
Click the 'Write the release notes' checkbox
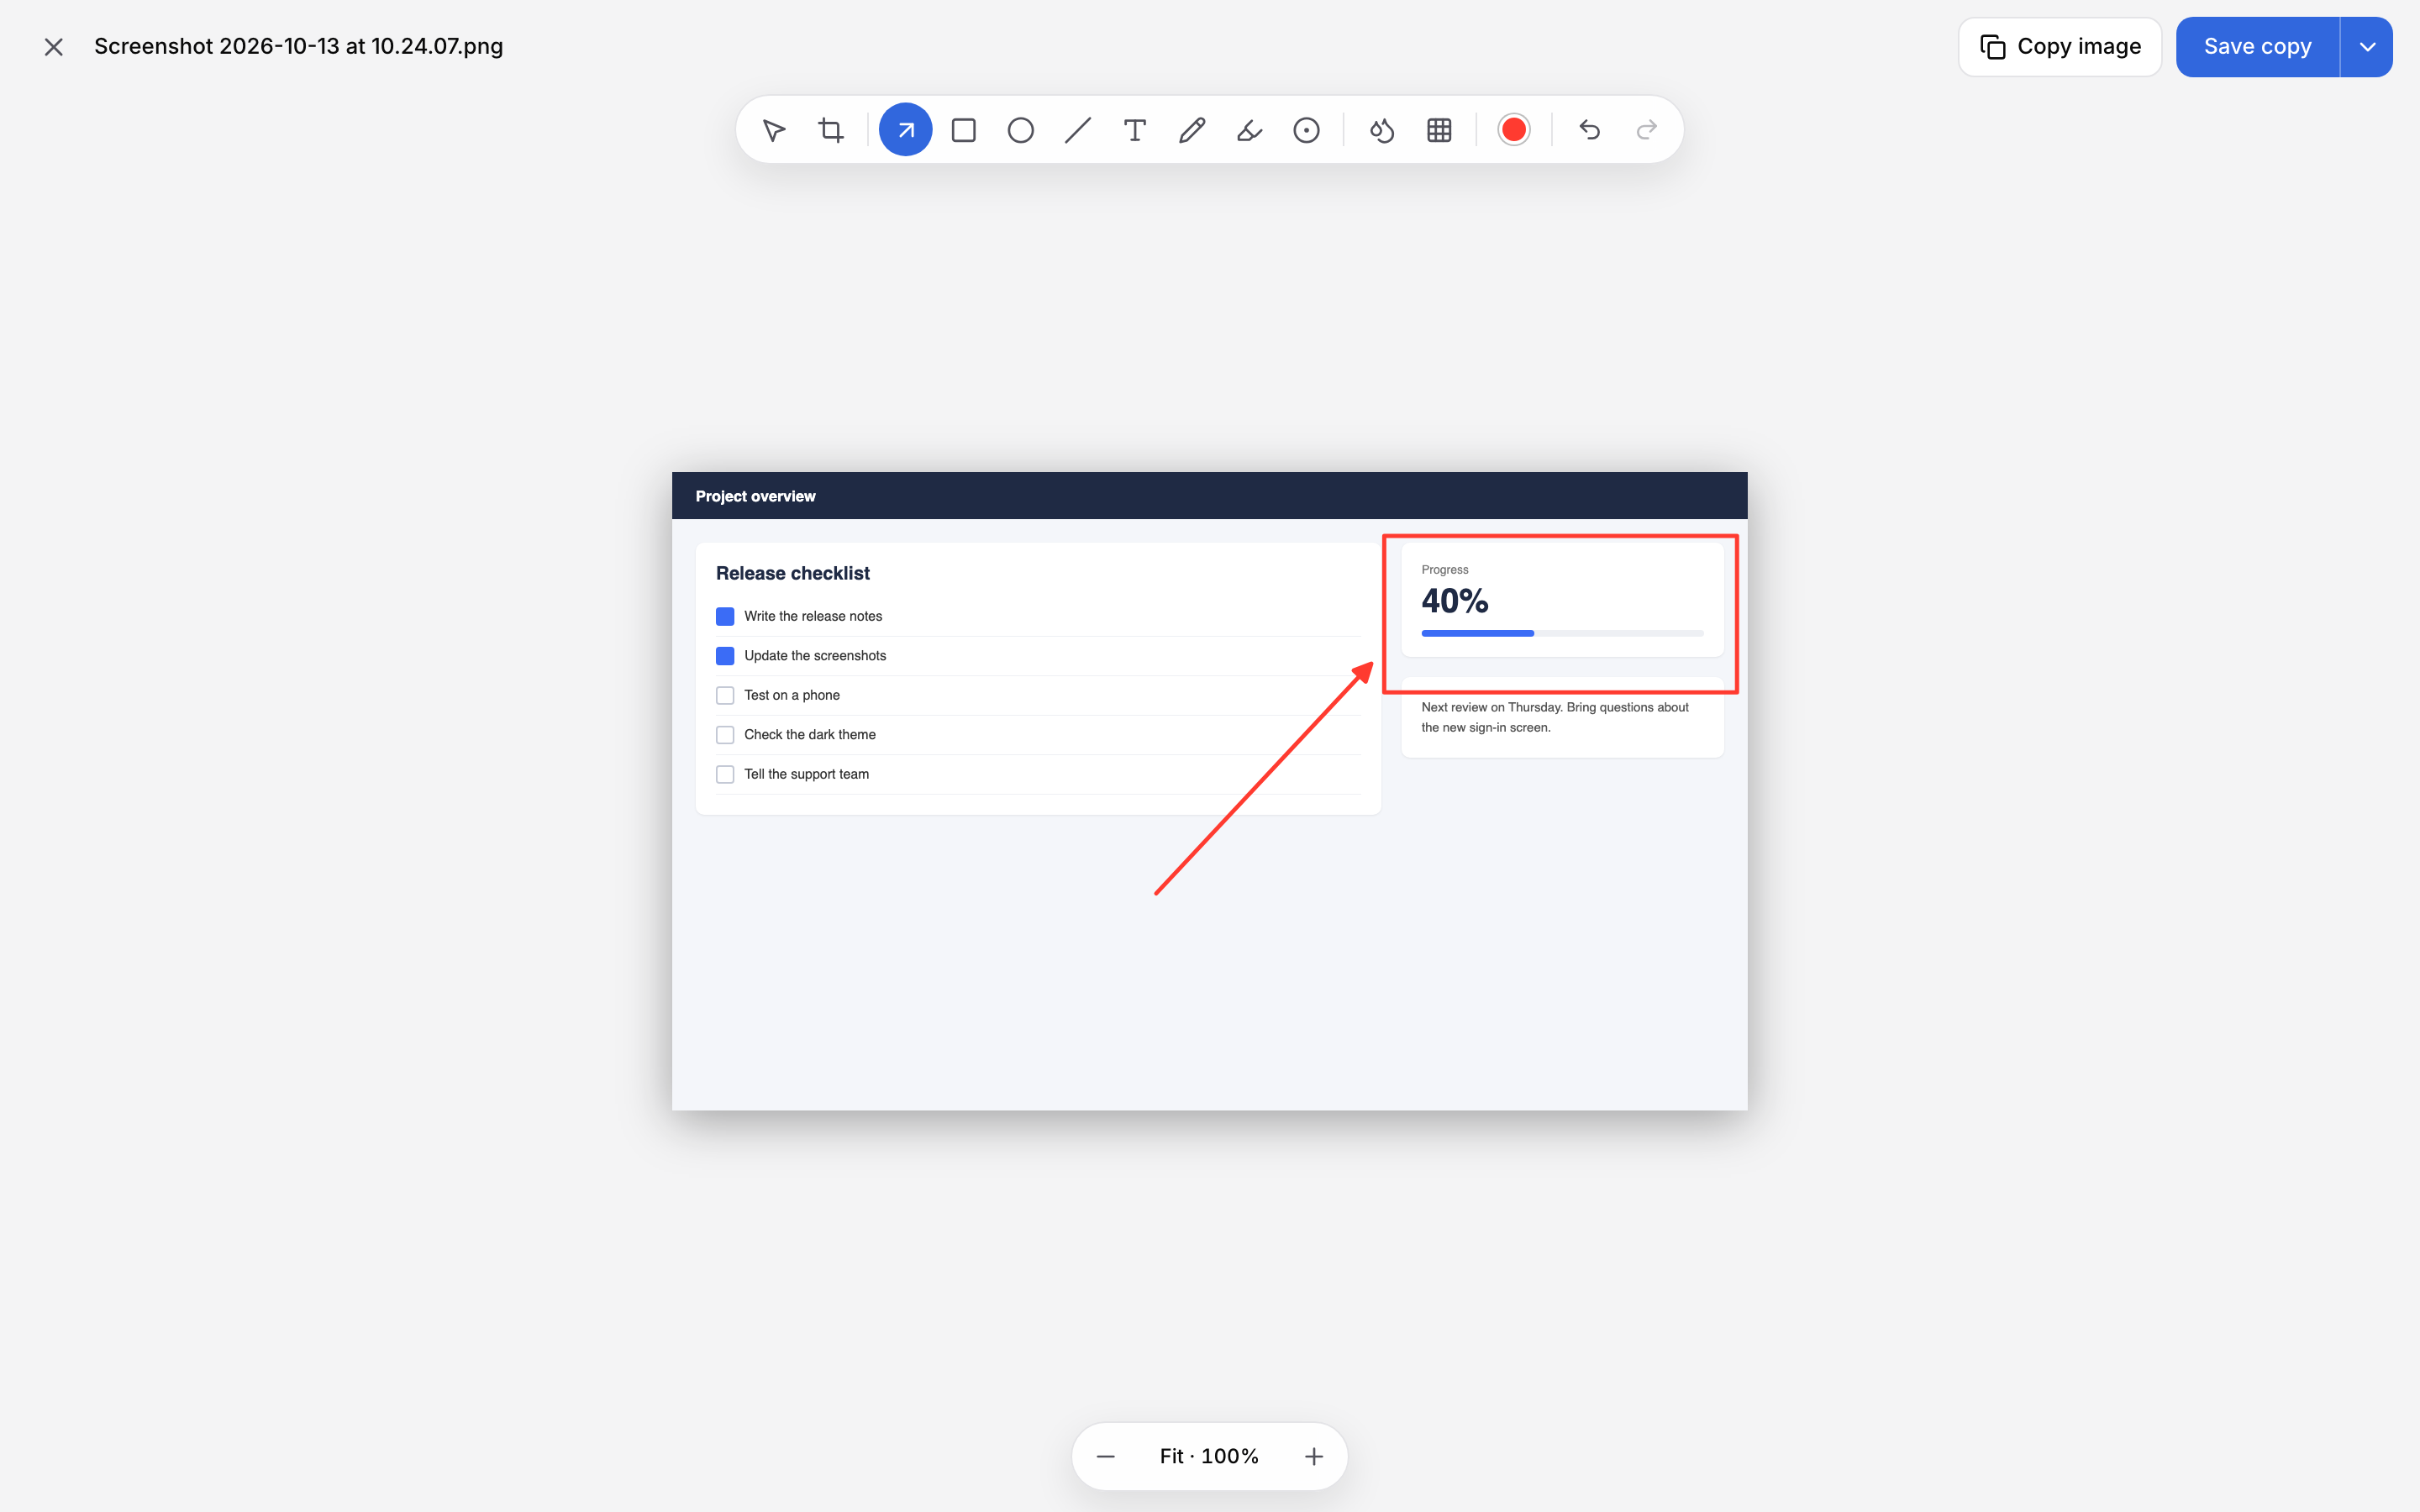tap(725, 616)
